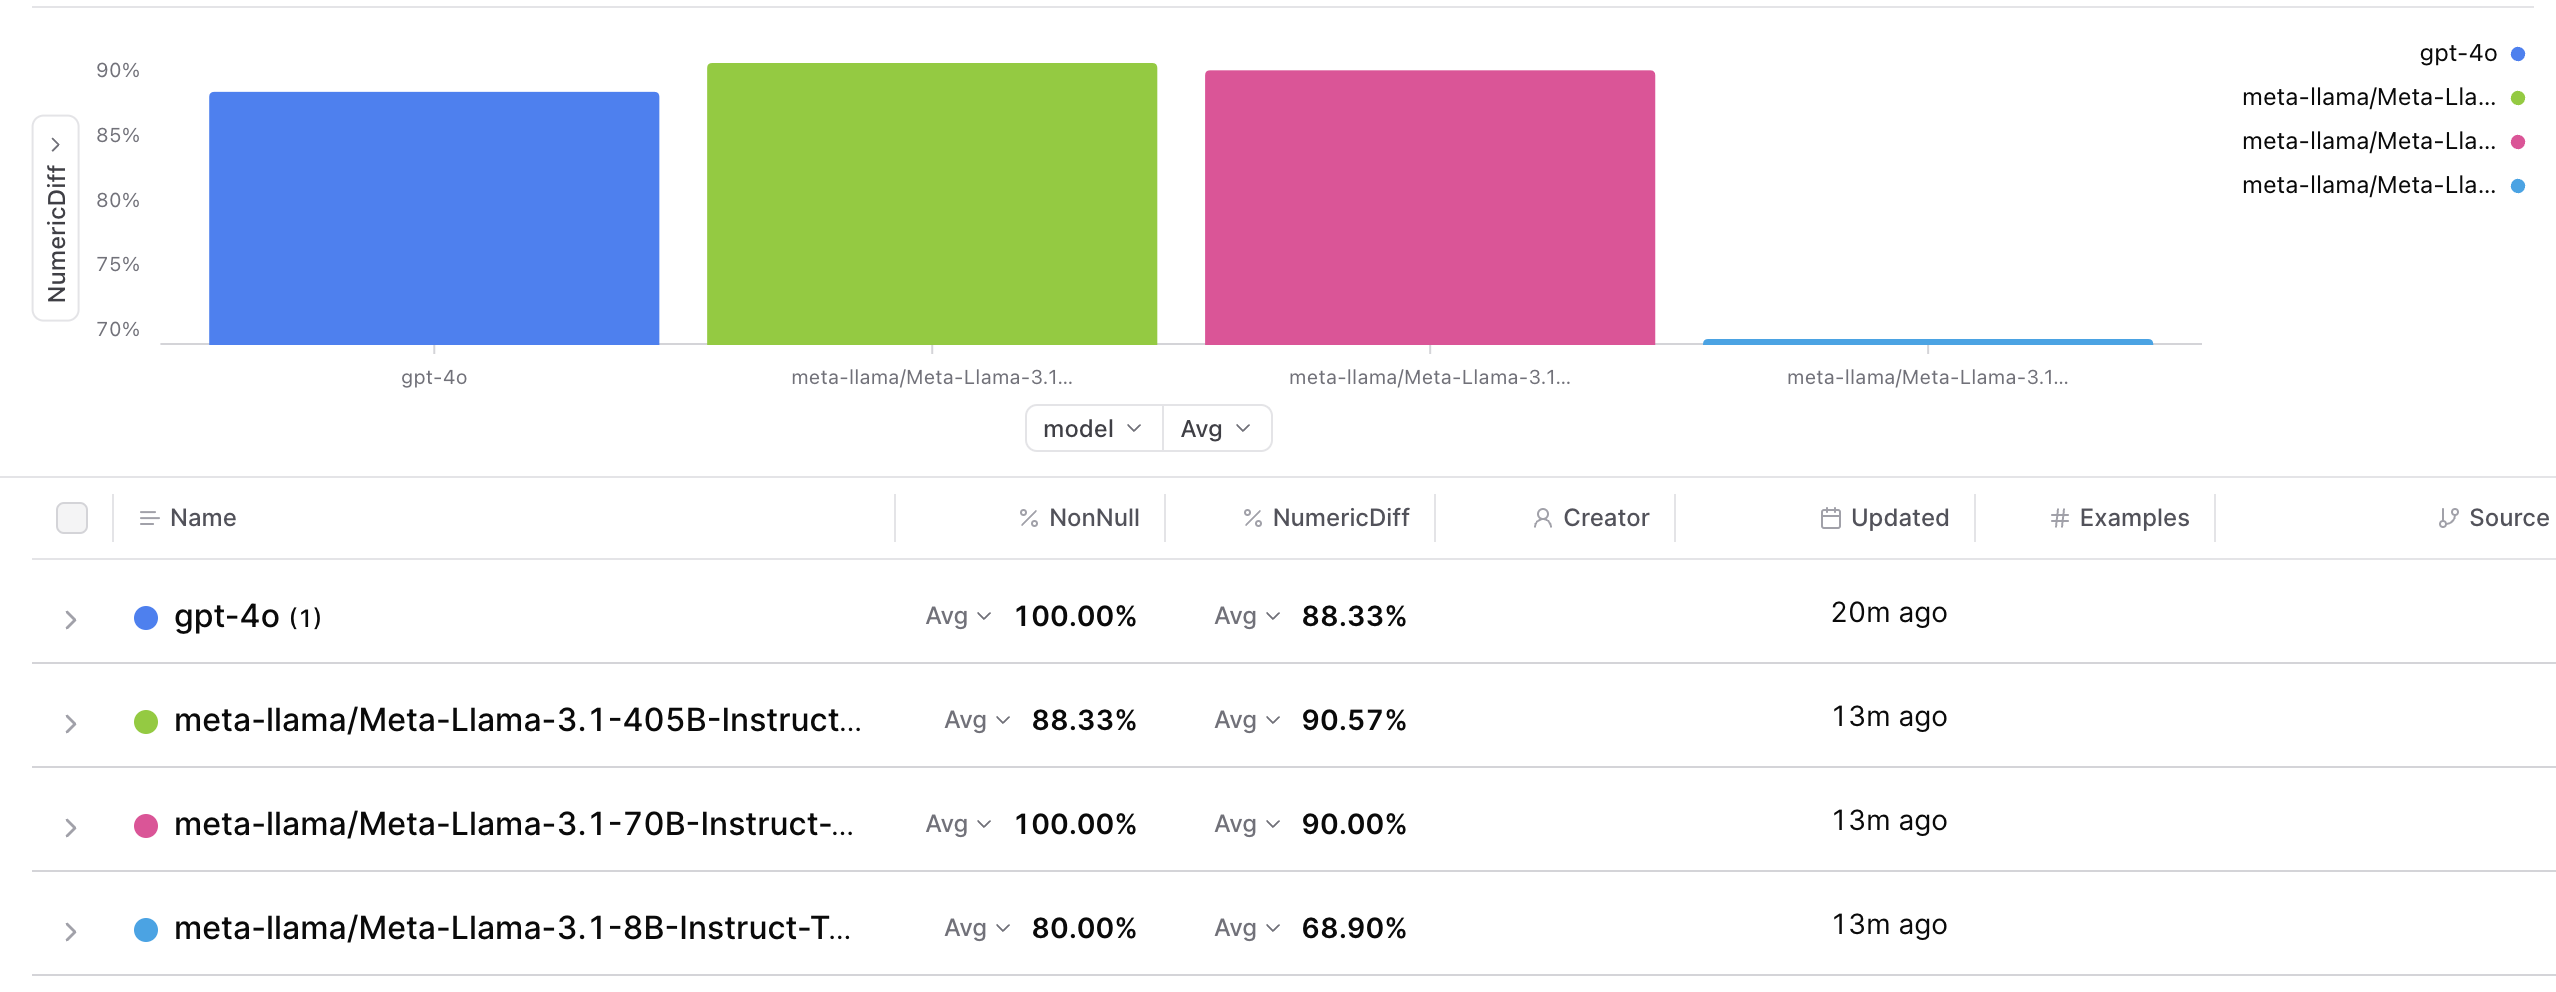Expand the gpt-4o experiment group row

click(70, 619)
